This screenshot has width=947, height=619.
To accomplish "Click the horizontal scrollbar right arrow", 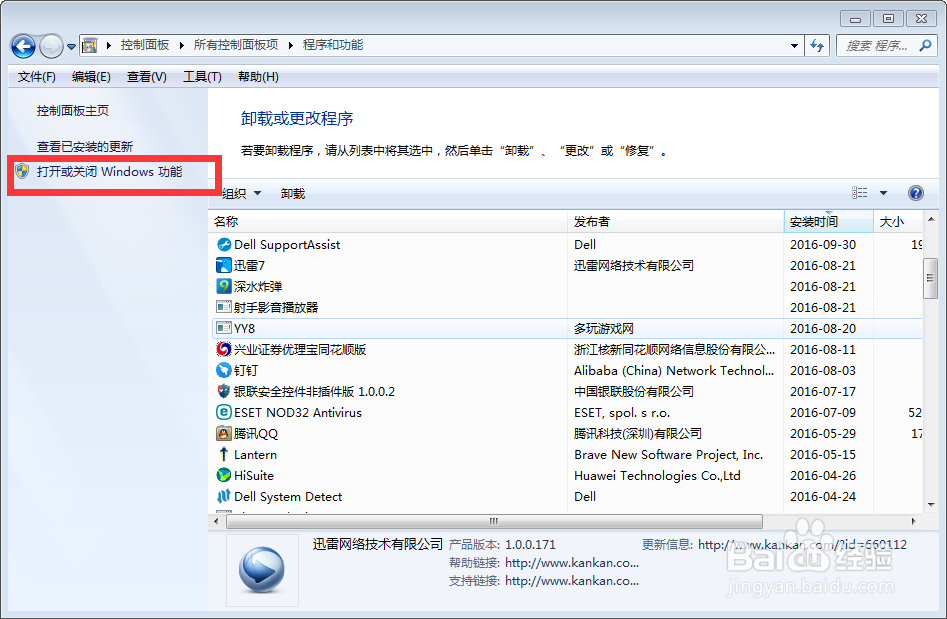I will [x=913, y=521].
